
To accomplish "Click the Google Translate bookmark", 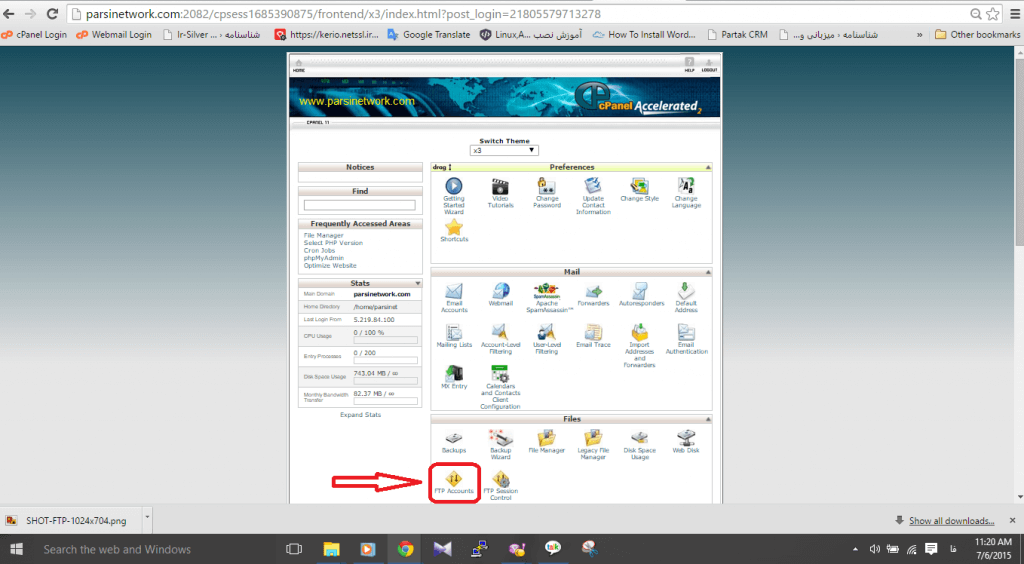I will [428, 34].
